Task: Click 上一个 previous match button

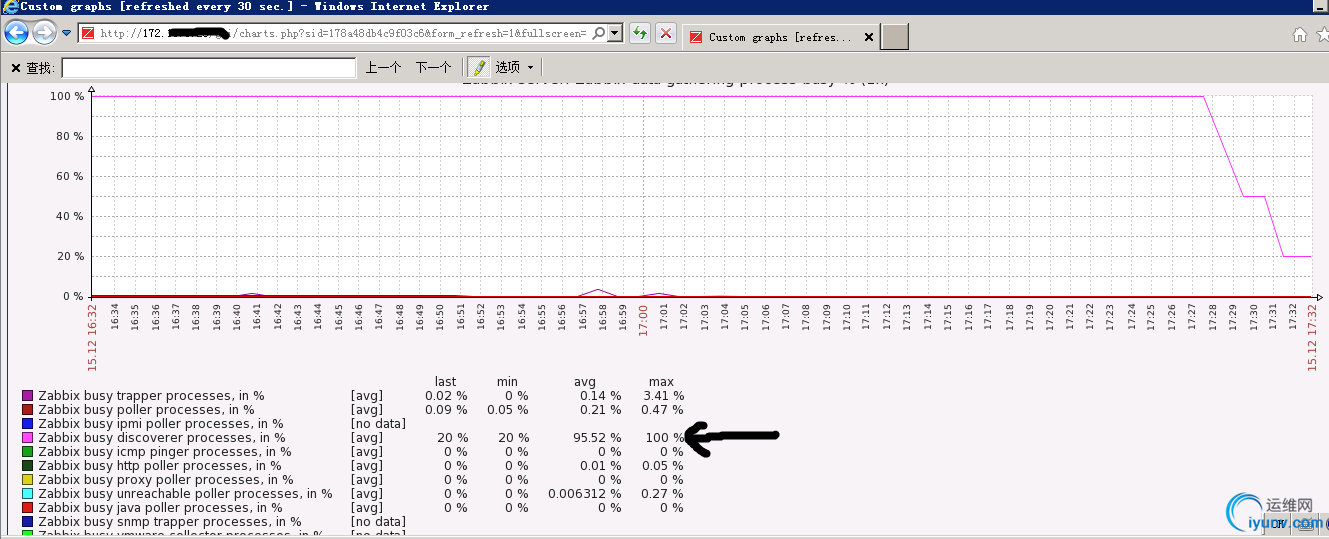Action: [383, 68]
